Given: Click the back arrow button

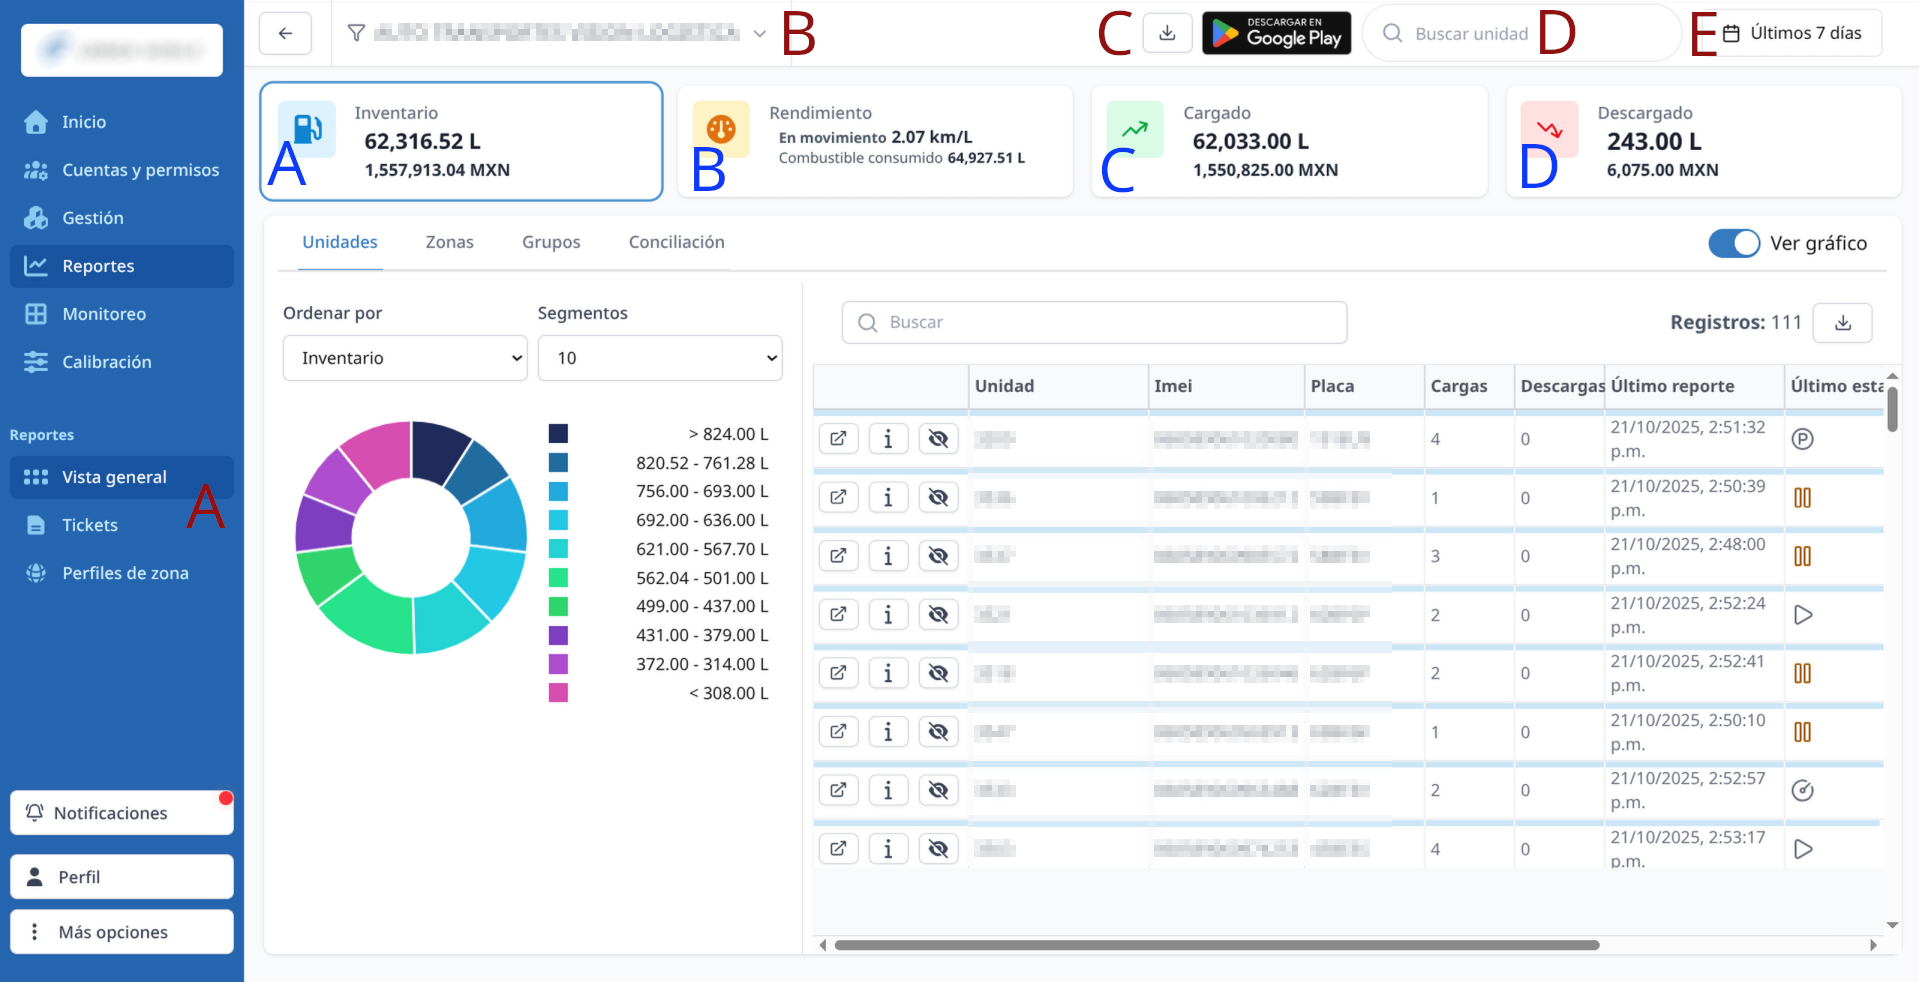Looking at the screenshot, I should 285,33.
